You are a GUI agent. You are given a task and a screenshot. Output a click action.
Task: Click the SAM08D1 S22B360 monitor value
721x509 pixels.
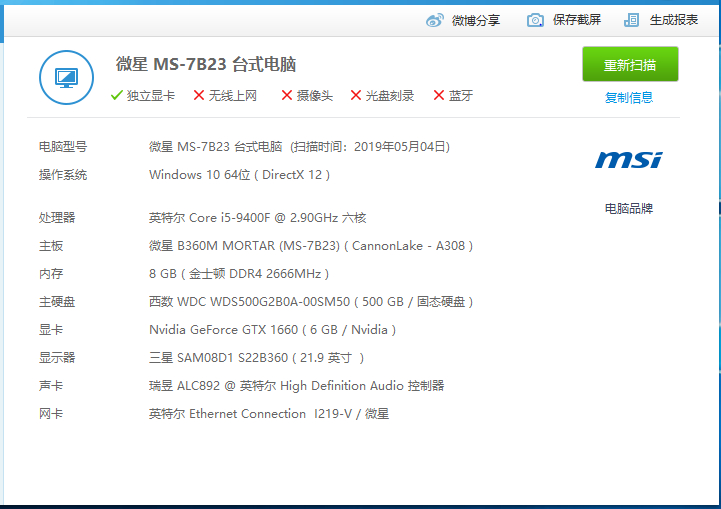[257, 358]
